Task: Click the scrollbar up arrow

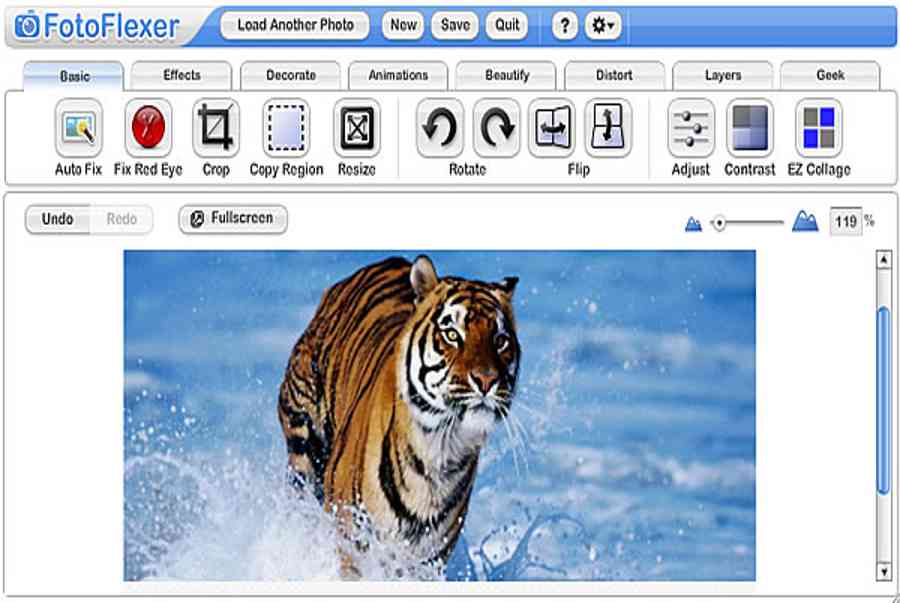Action: (x=884, y=259)
